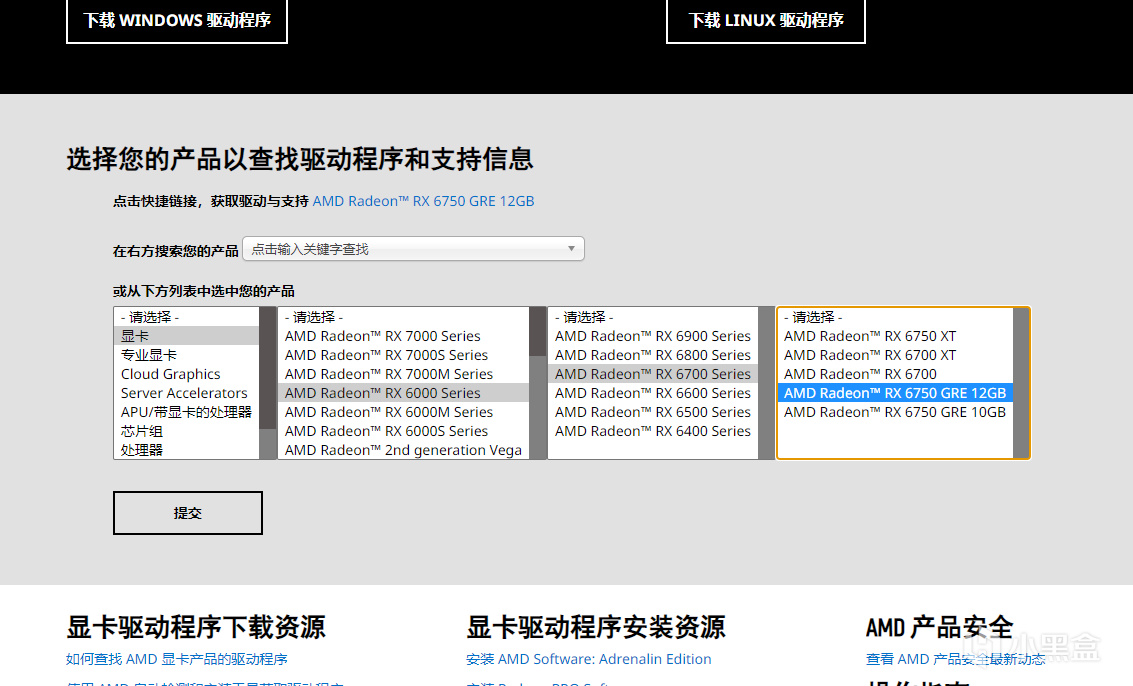Click the category list scrollbar
1133x686 pixels.
point(267,383)
